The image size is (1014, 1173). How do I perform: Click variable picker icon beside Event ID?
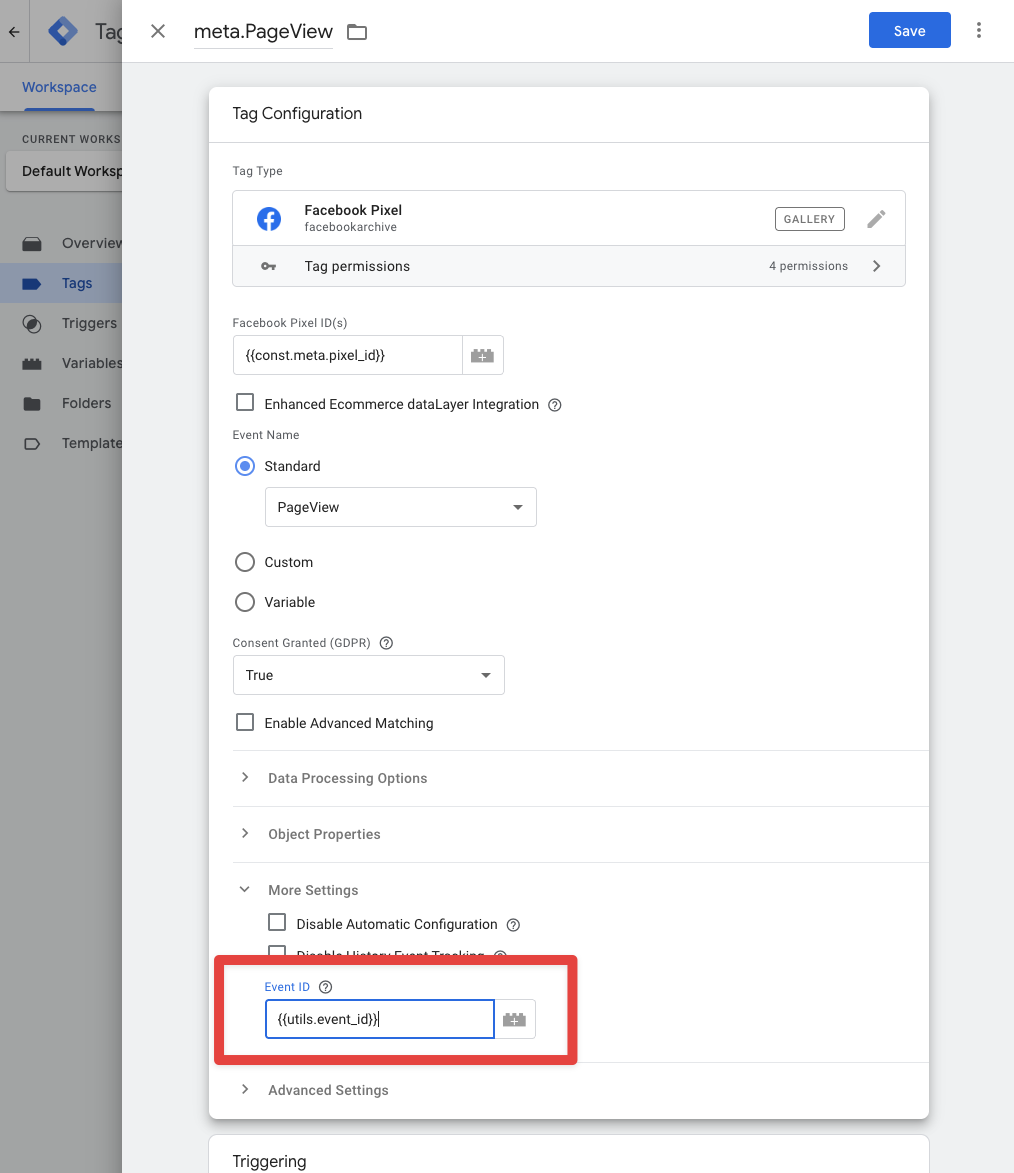pos(515,1019)
